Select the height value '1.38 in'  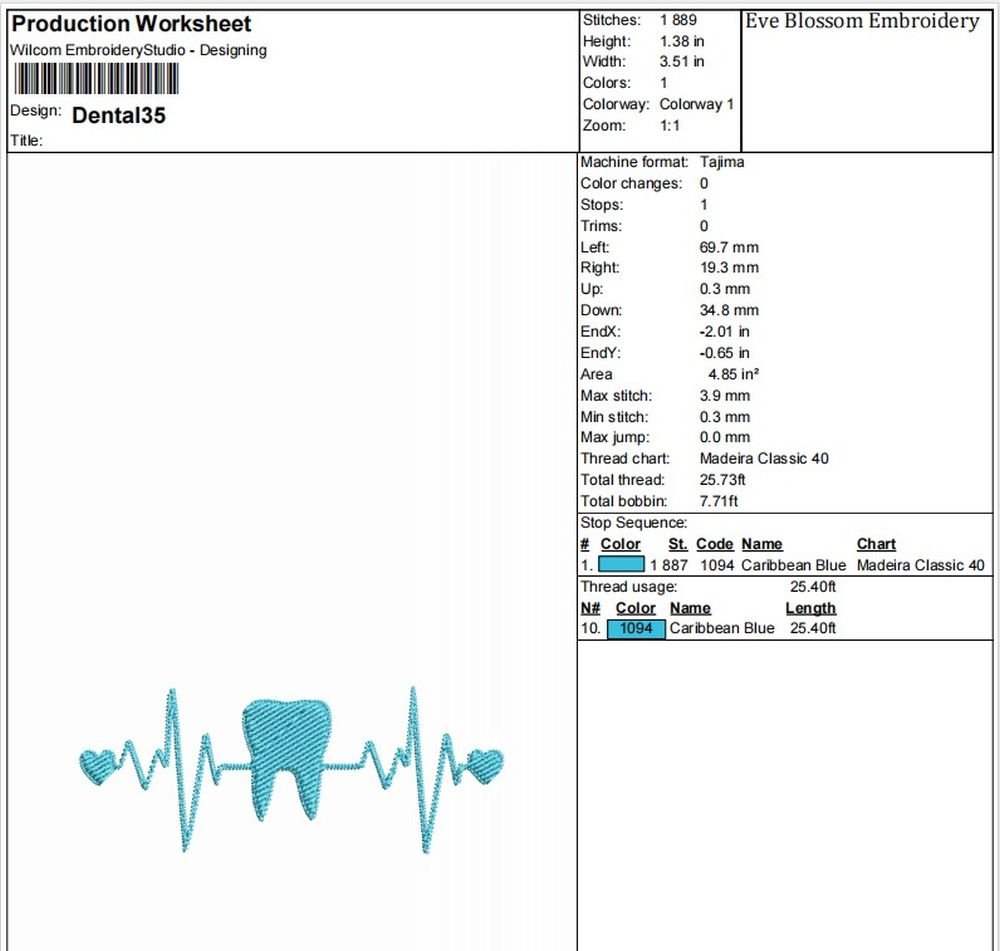(682, 41)
